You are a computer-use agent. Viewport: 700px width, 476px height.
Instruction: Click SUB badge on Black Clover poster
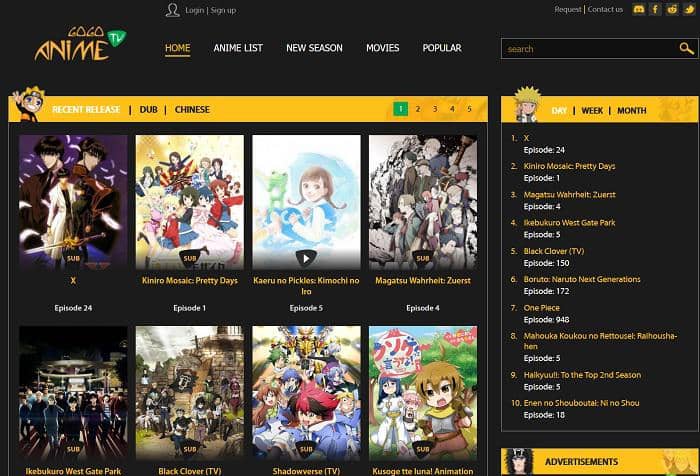(190, 449)
